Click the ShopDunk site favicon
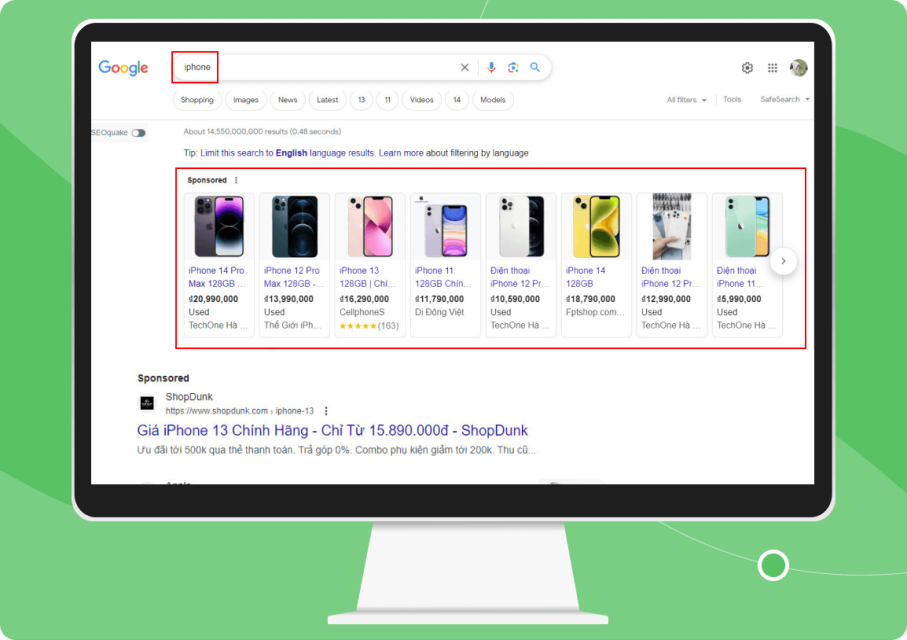The height and width of the screenshot is (640, 907). [x=147, y=403]
